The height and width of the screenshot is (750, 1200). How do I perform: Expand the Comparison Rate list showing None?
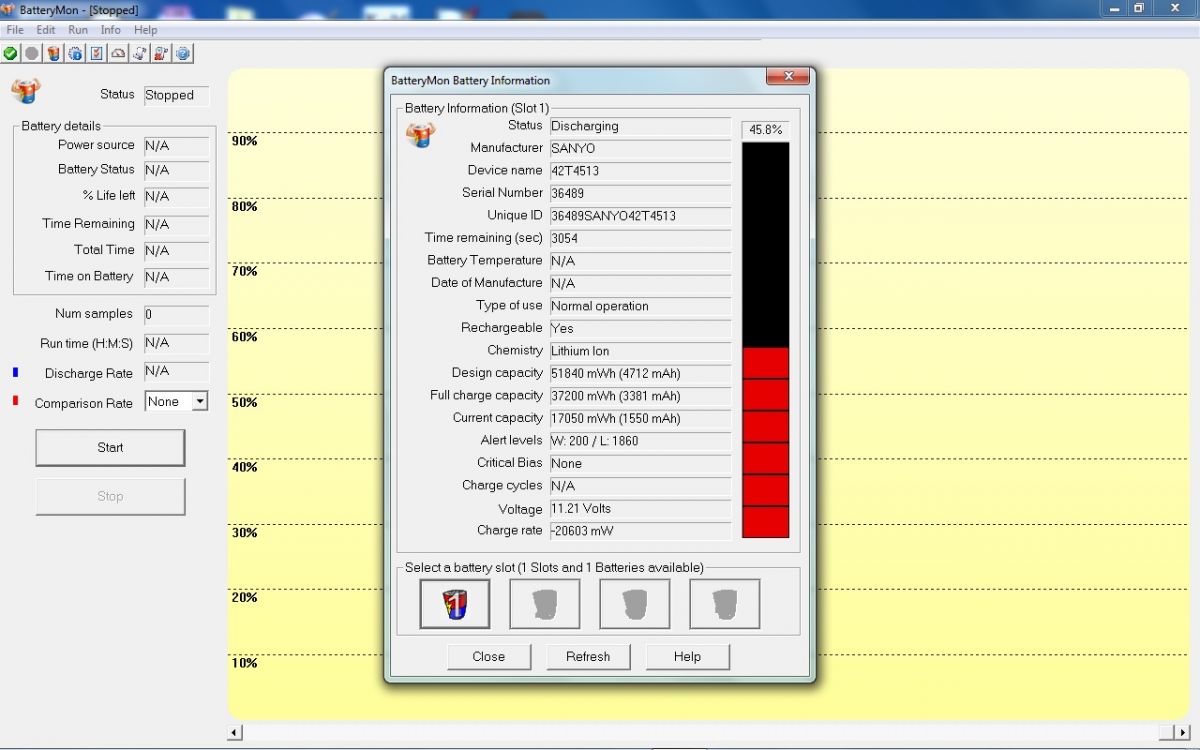197,402
